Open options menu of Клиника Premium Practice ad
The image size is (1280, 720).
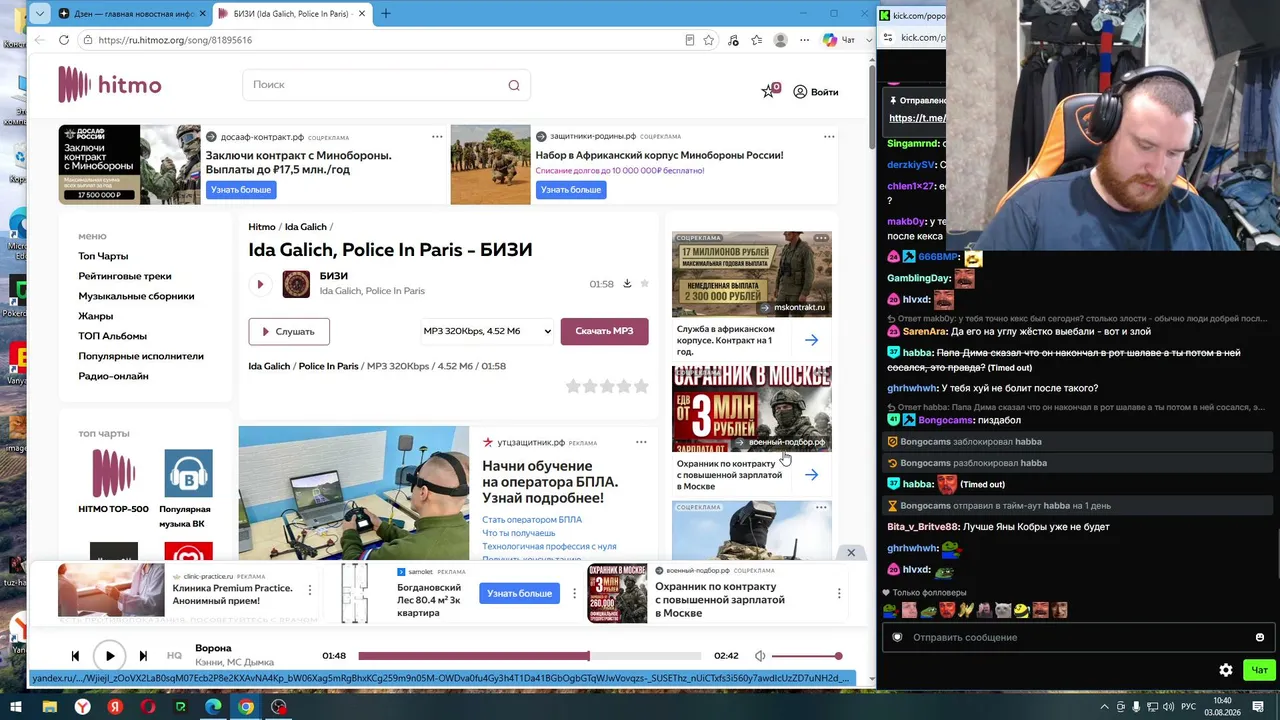coord(310,591)
